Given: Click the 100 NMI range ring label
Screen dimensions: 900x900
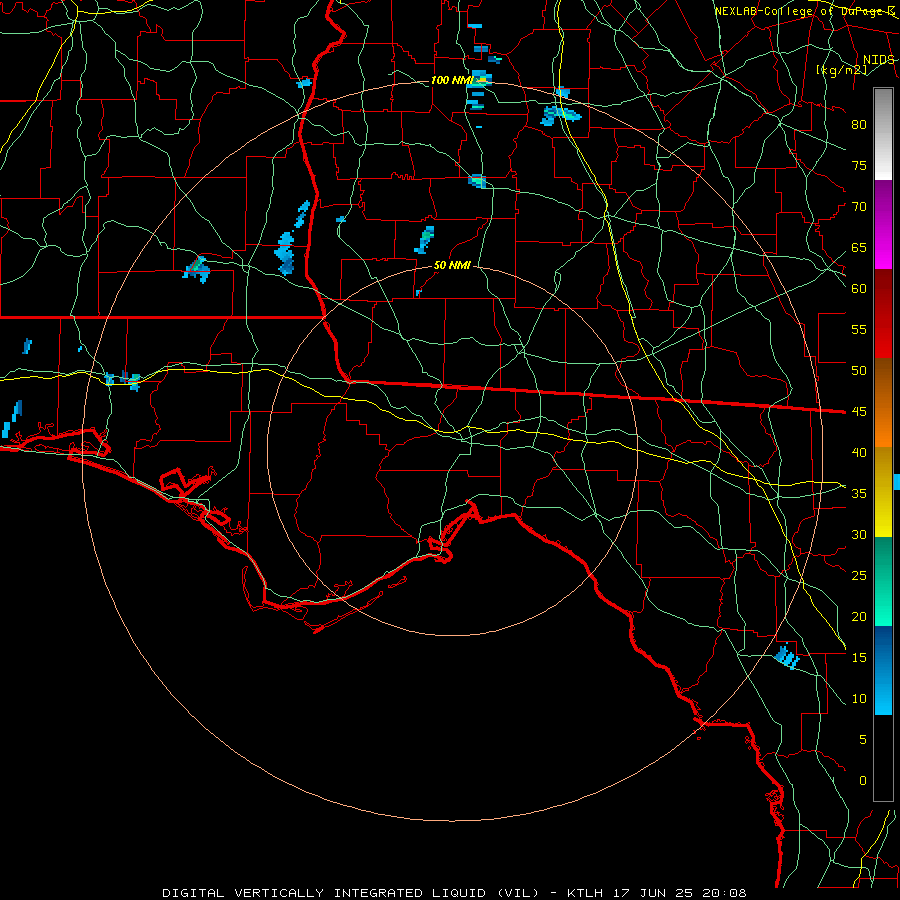Looking at the screenshot, I should tap(452, 80).
